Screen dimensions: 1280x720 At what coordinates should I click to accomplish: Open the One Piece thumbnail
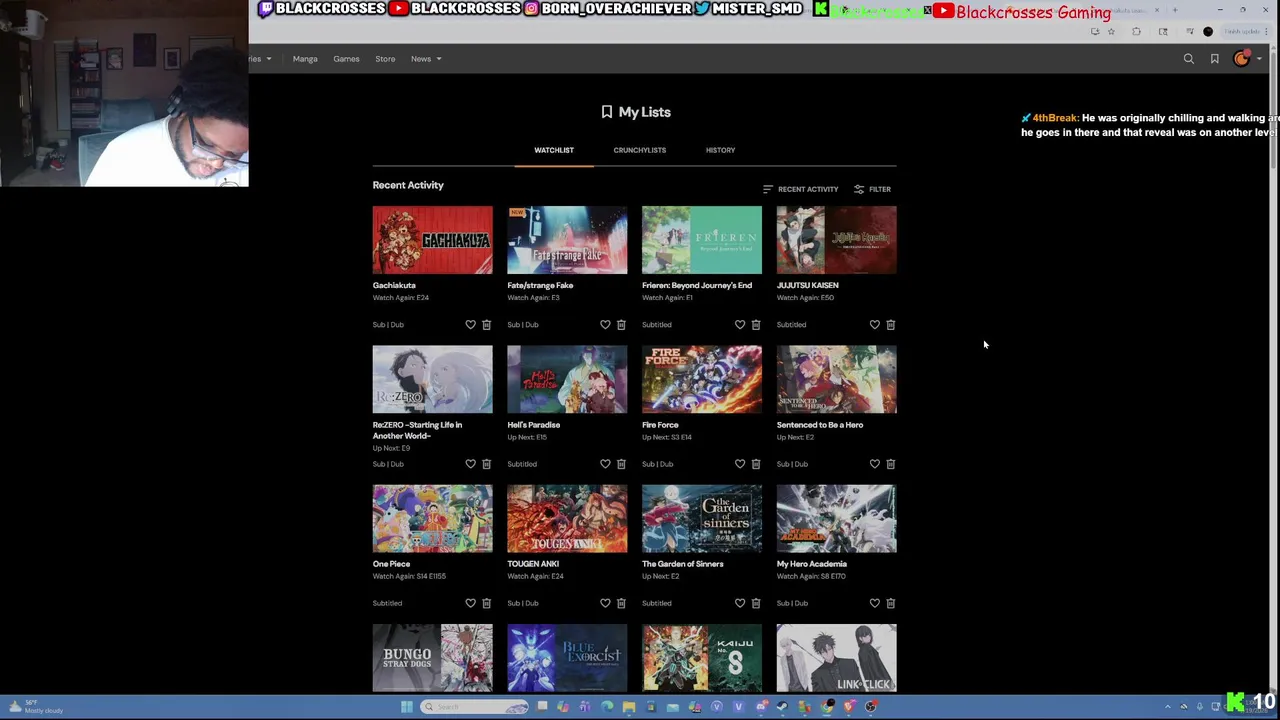(433, 519)
